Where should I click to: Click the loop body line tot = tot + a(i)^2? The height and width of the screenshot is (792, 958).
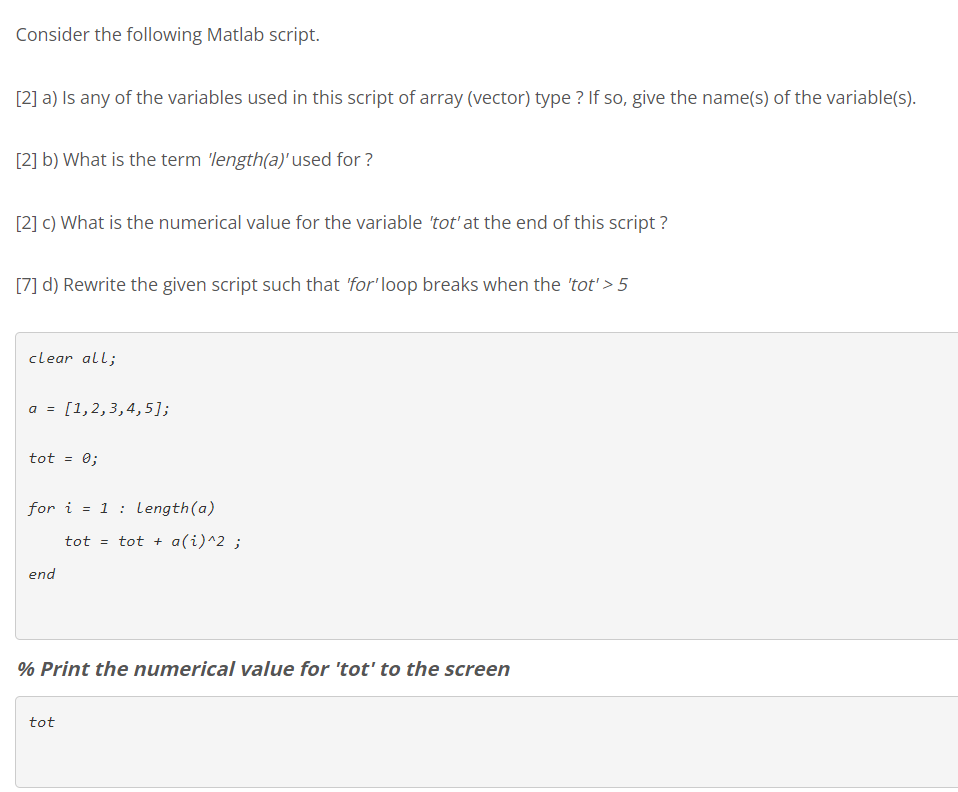[153, 541]
